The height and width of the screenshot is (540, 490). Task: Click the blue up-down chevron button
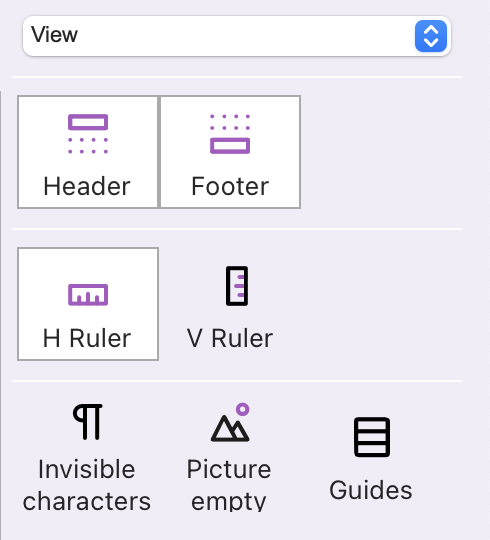click(431, 36)
